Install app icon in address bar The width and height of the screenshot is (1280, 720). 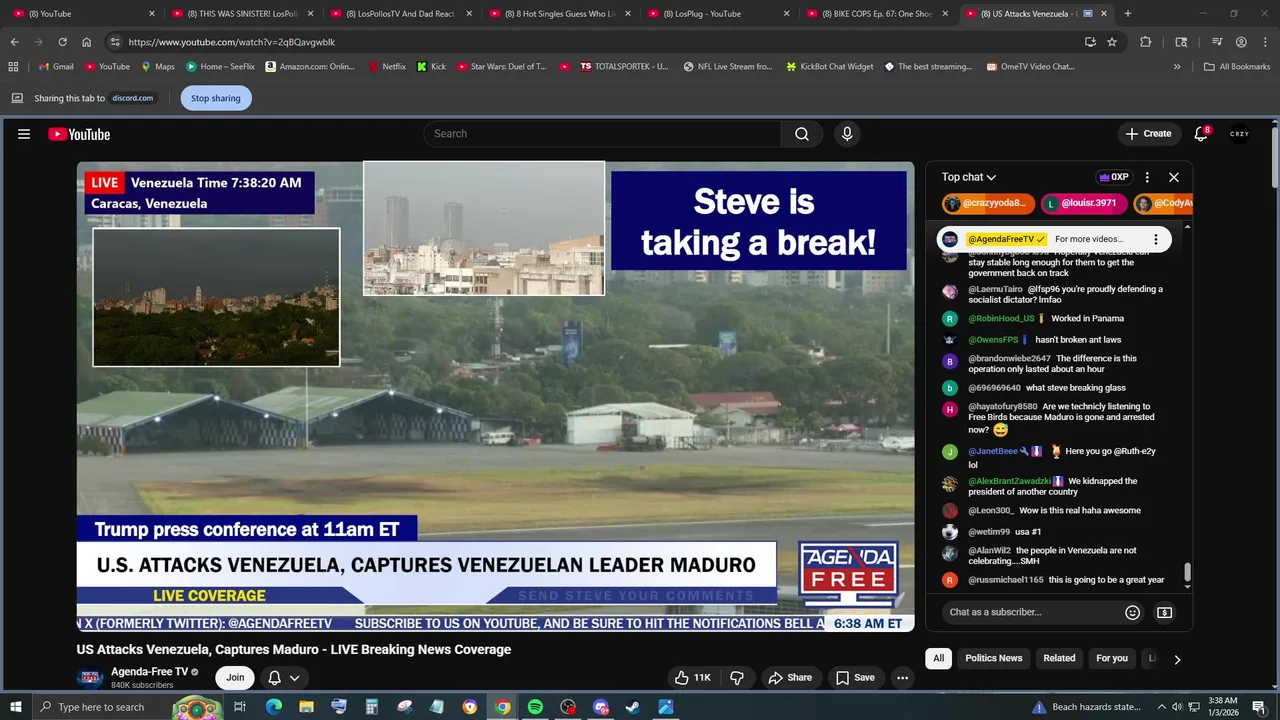point(1090,42)
